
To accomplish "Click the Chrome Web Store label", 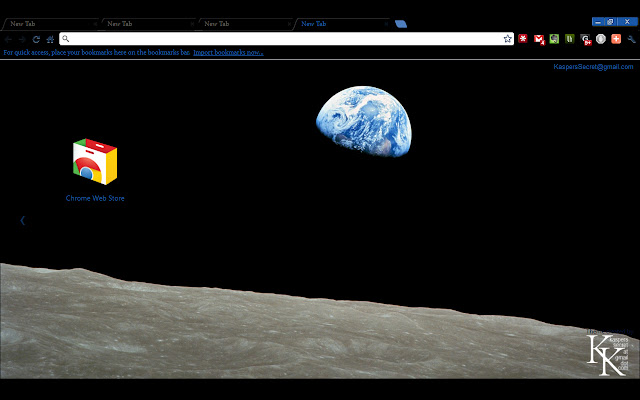I will click(95, 198).
